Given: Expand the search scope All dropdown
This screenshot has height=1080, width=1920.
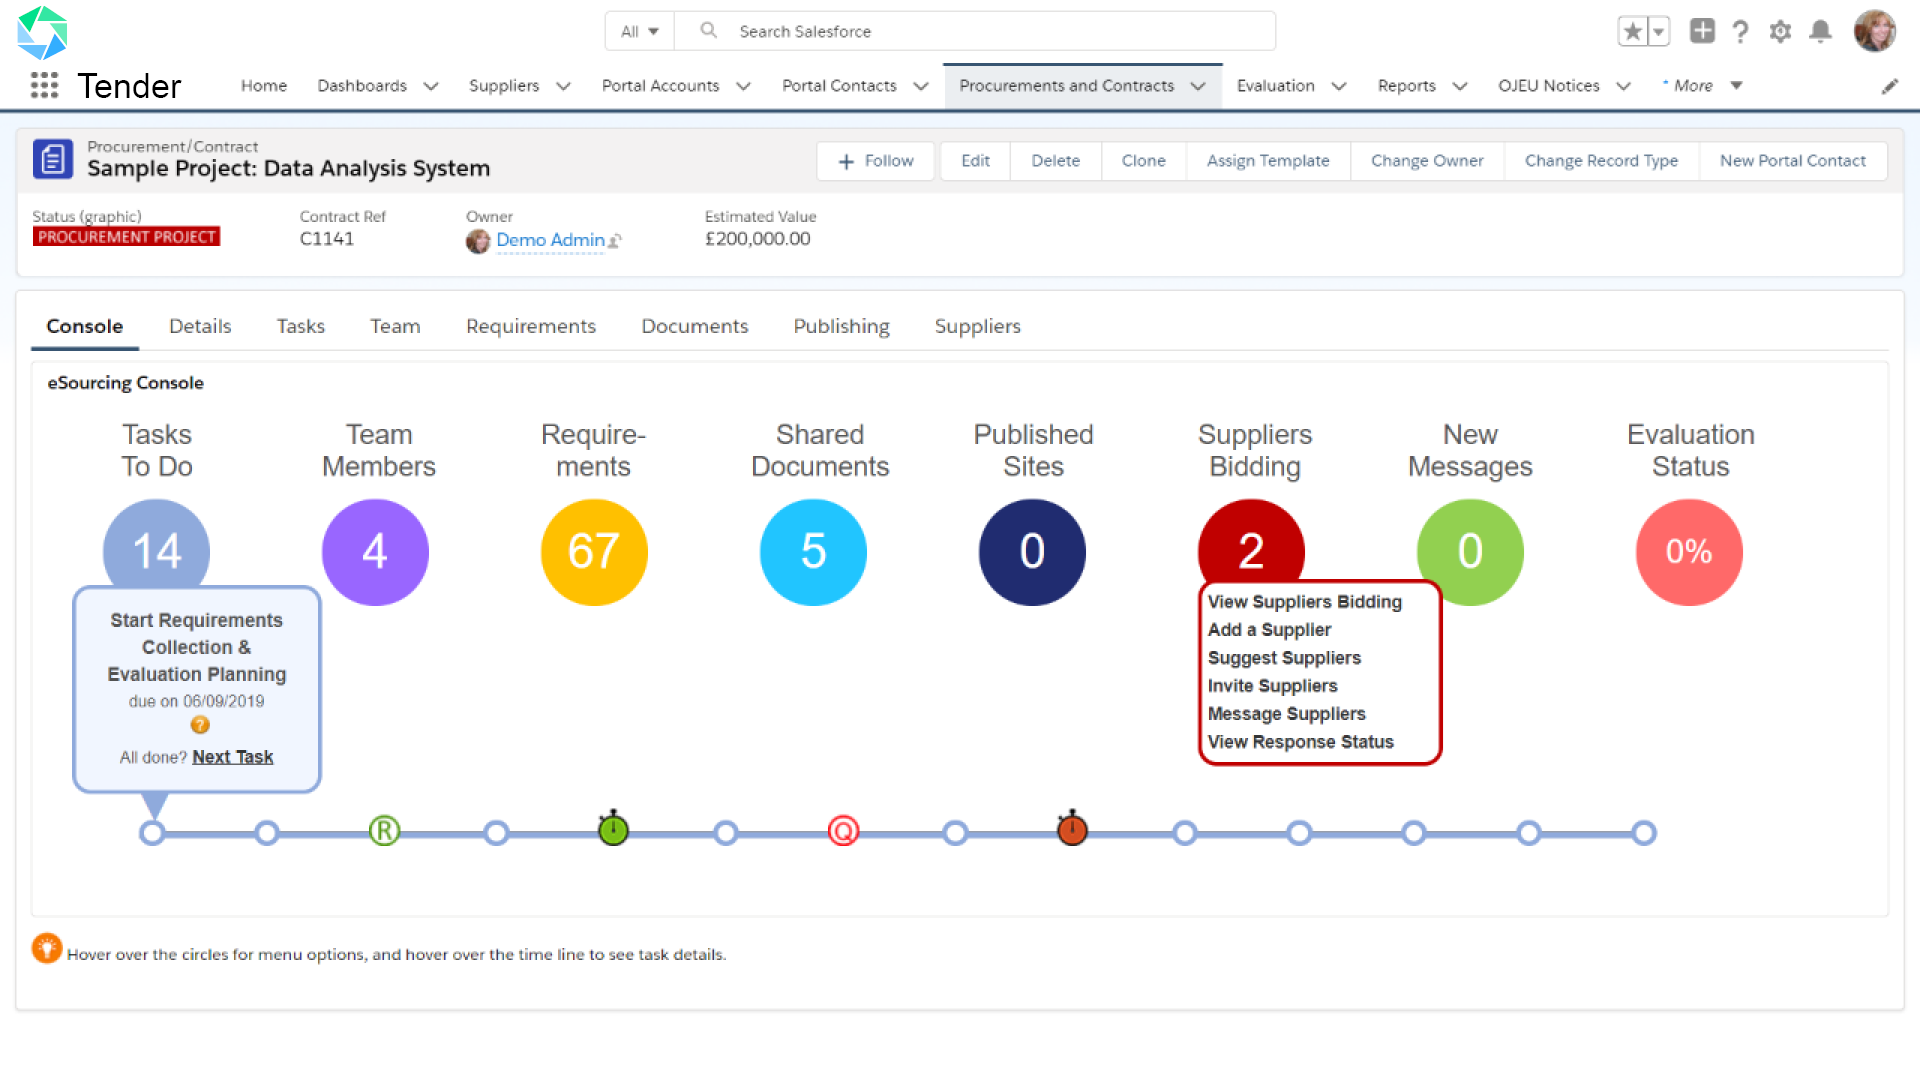Looking at the screenshot, I should pos(639,31).
